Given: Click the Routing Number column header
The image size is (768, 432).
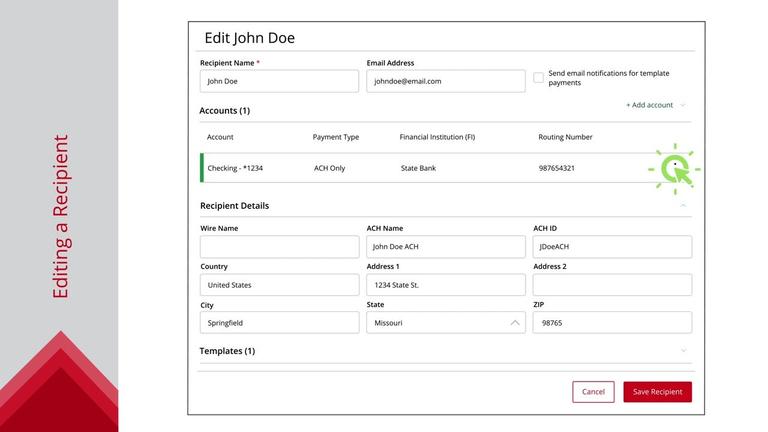Looking at the screenshot, I should pyautogui.click(x=565, y=137).
